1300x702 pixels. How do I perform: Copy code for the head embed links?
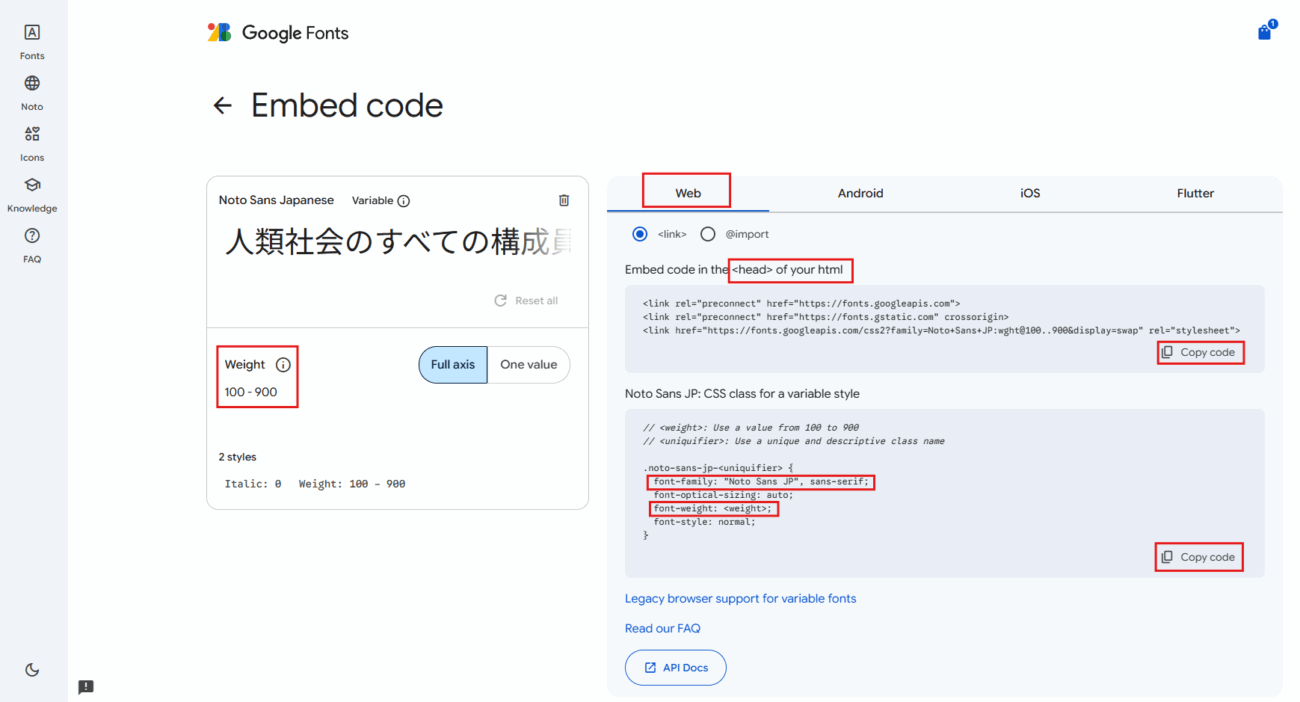click(x=1199, y=352)
